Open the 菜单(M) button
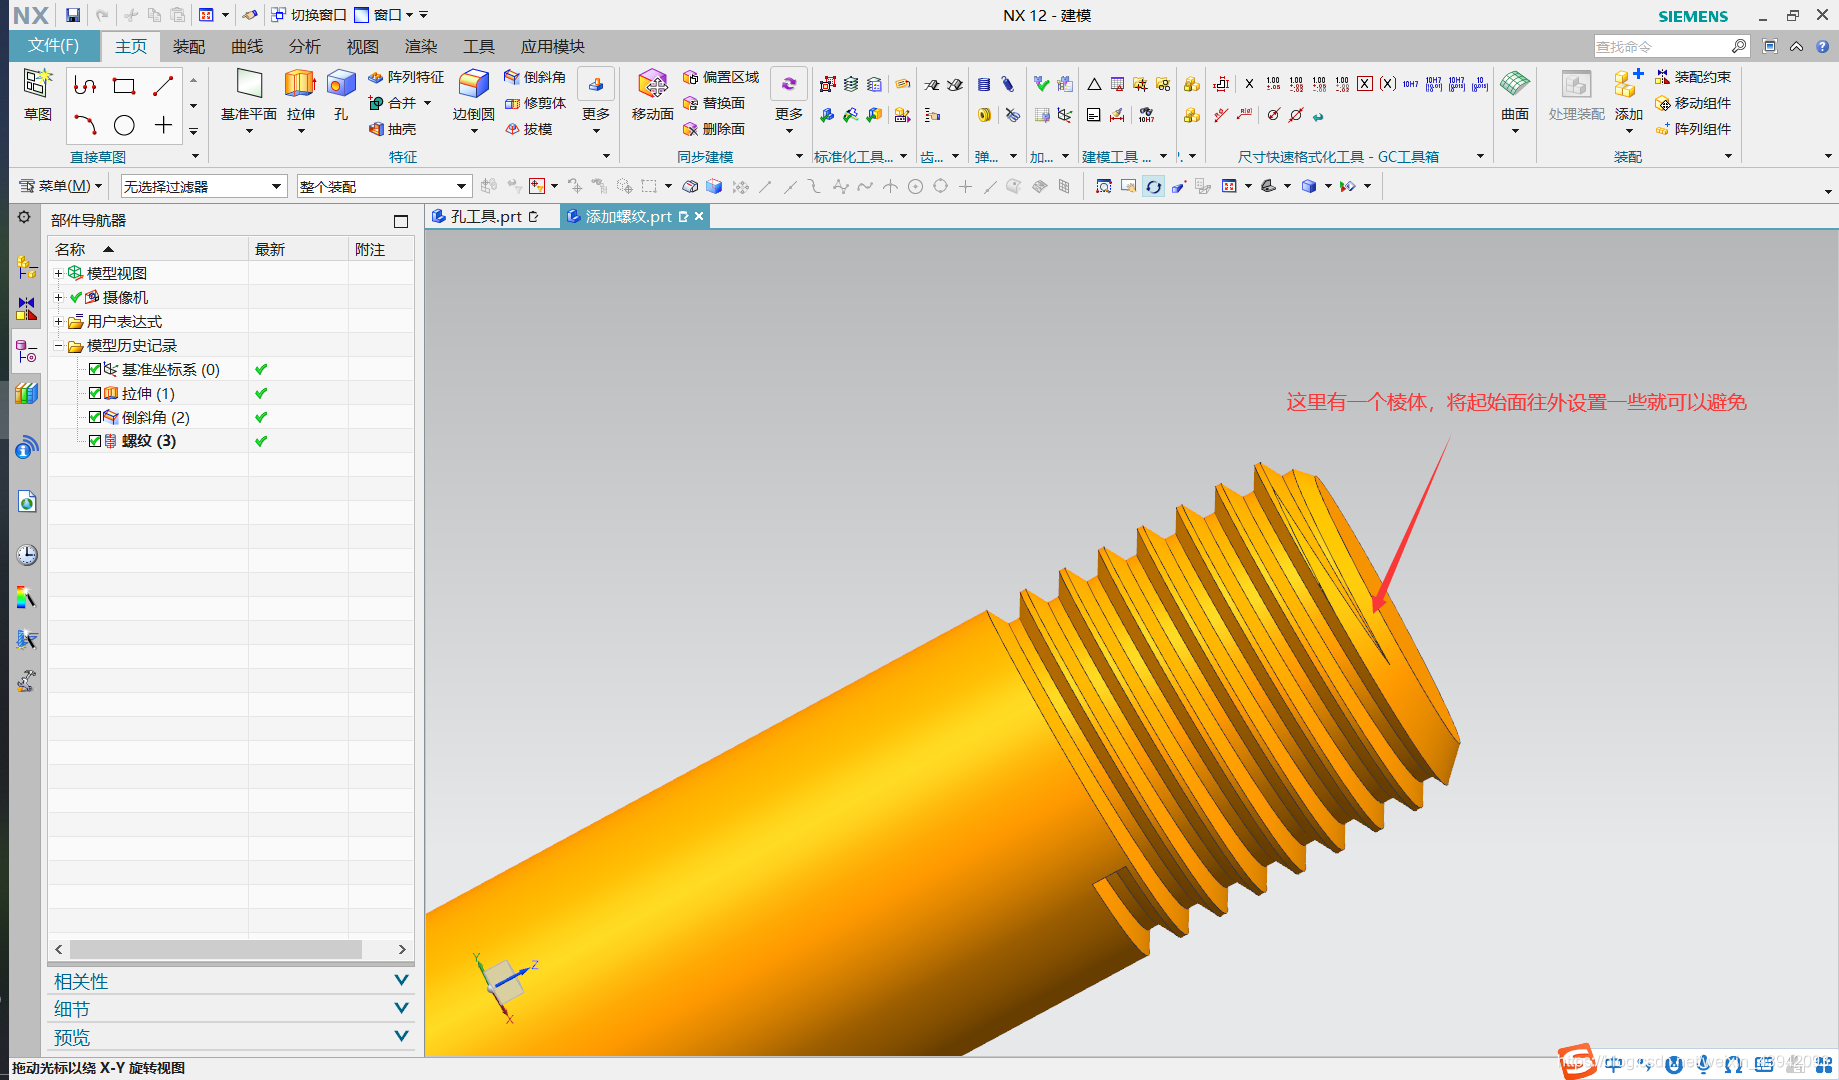The image size is (1839, 1080). [61, 186]
